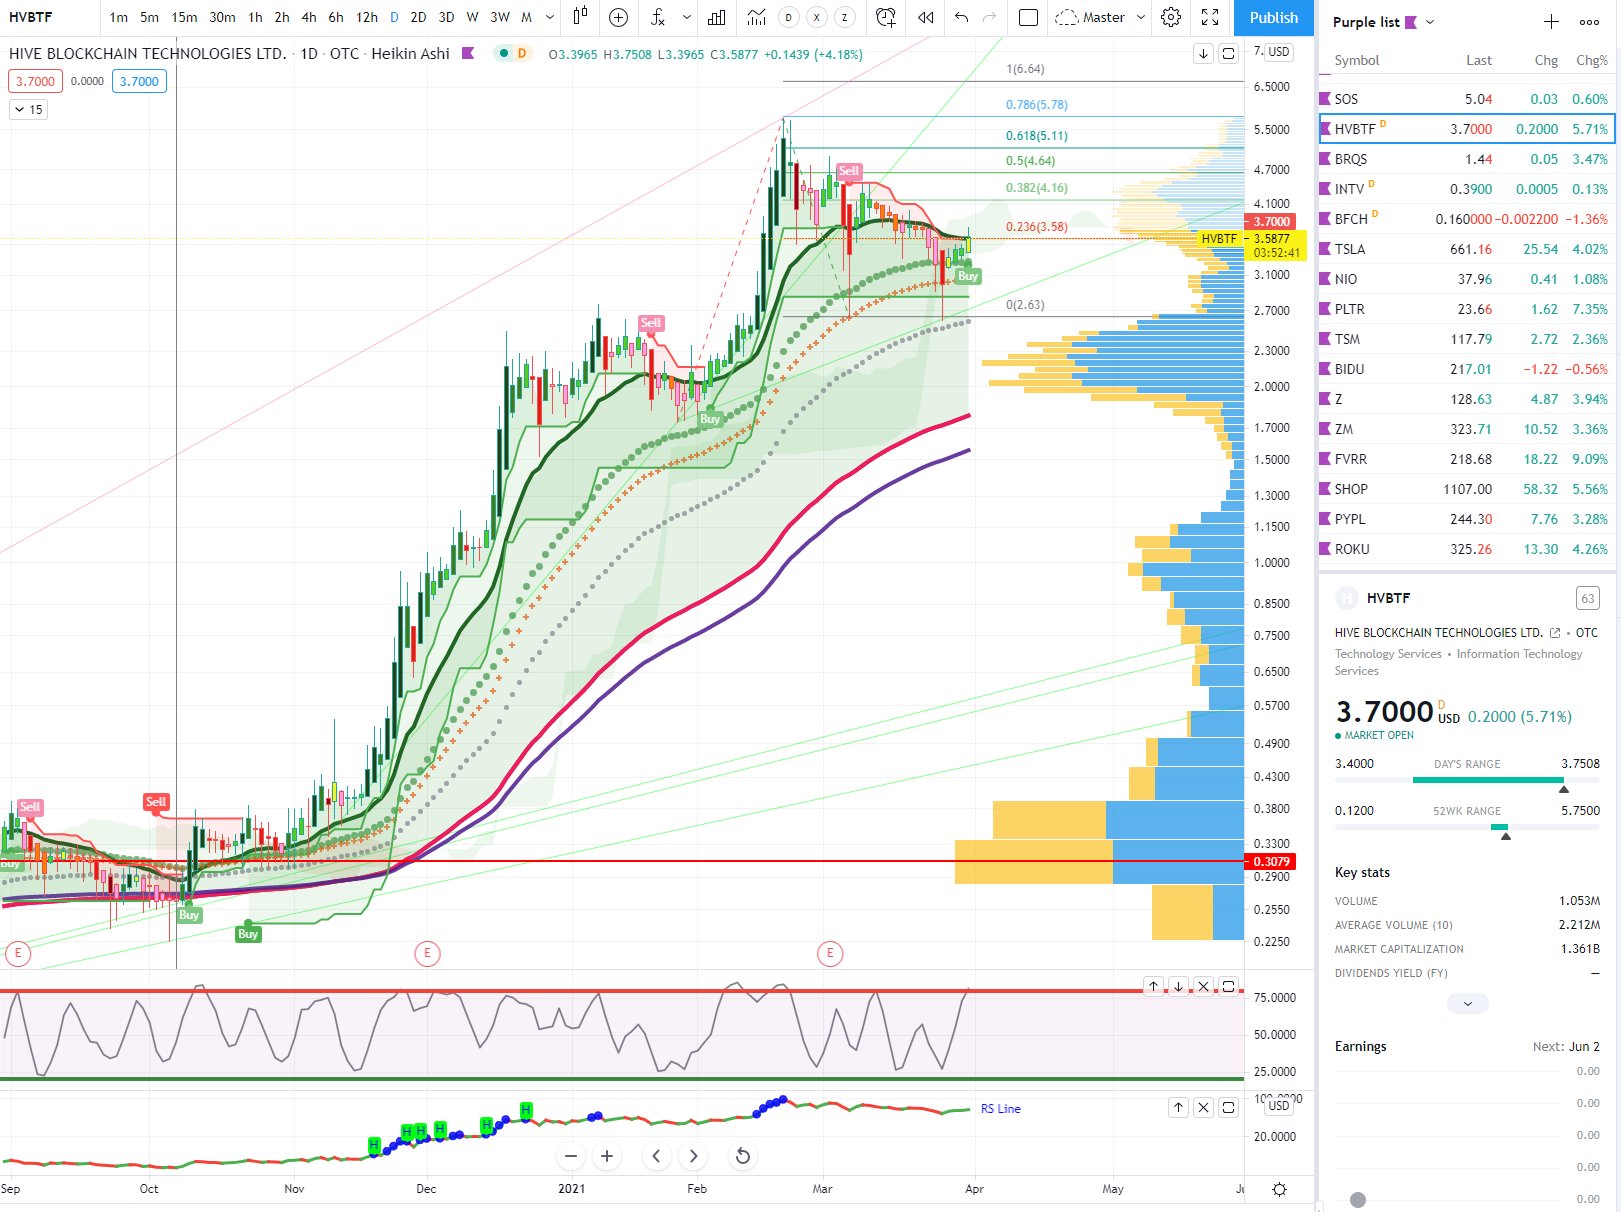This screenshot has height=1212, width=1621.
Task: Open the Master saved layout cloud
Action: click(1090, 17)
